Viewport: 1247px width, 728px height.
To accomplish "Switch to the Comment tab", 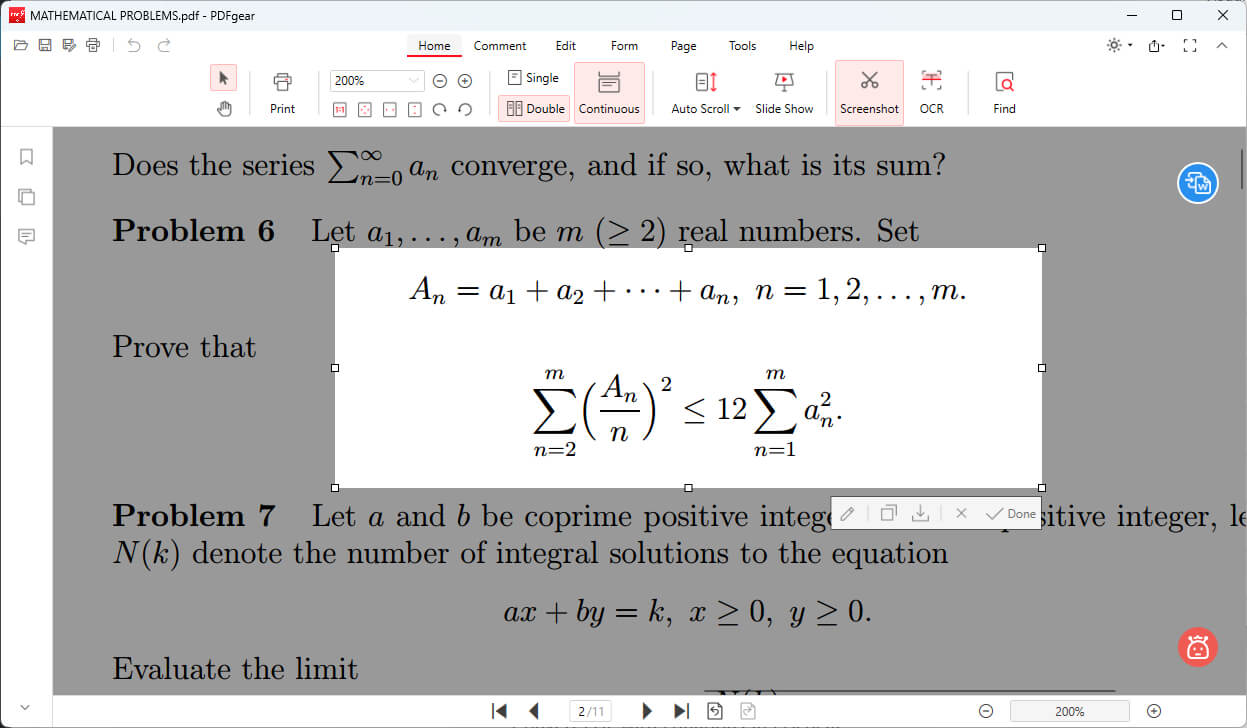I will click(500, 46).
